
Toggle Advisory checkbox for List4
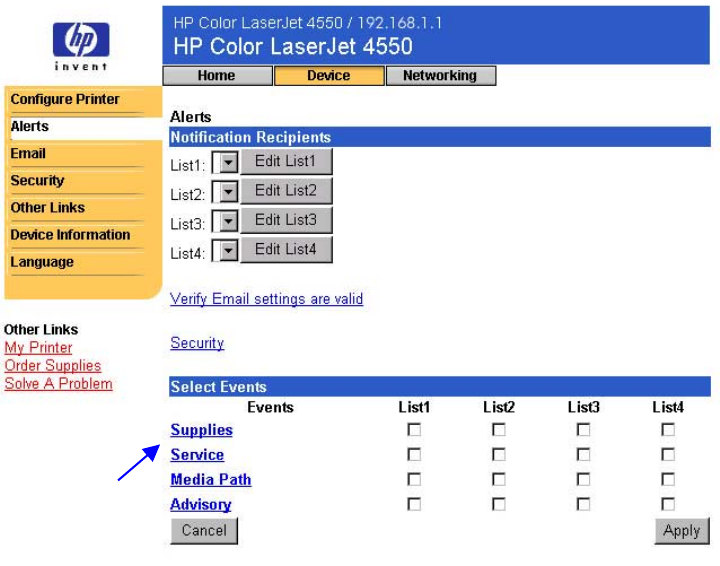click(x=668, y=504)
